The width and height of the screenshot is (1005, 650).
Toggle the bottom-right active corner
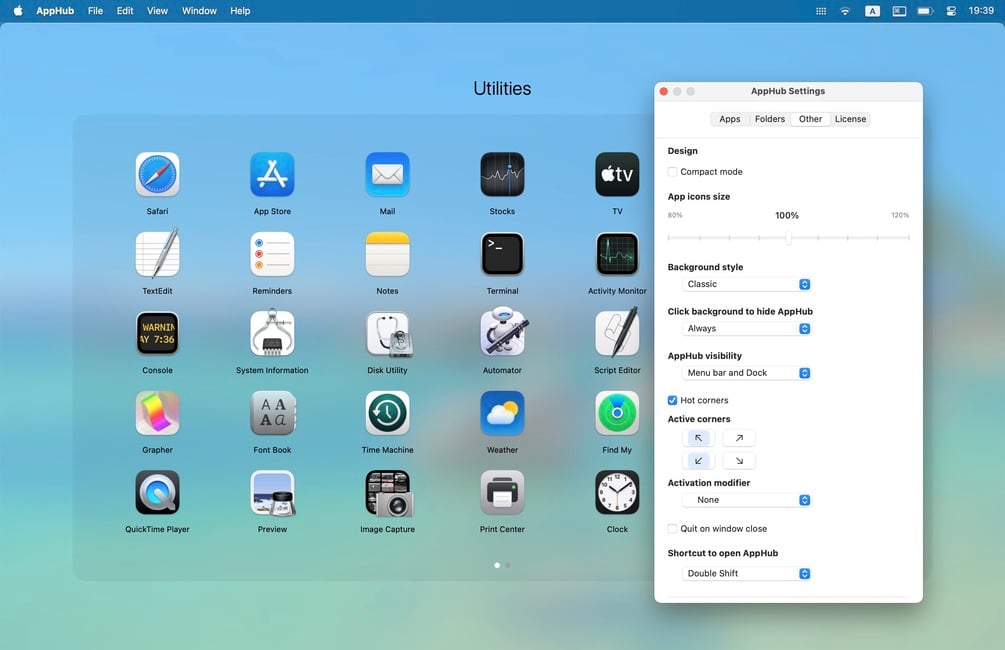coord(738,460)
